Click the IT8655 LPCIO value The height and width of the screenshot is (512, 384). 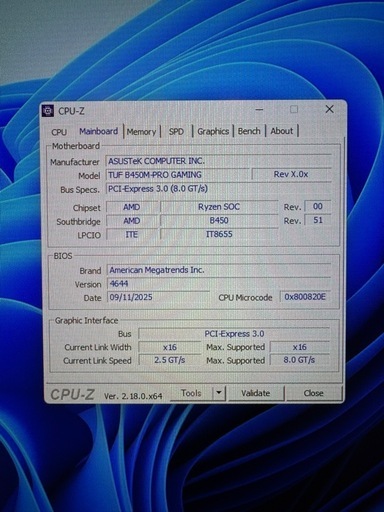219,234
